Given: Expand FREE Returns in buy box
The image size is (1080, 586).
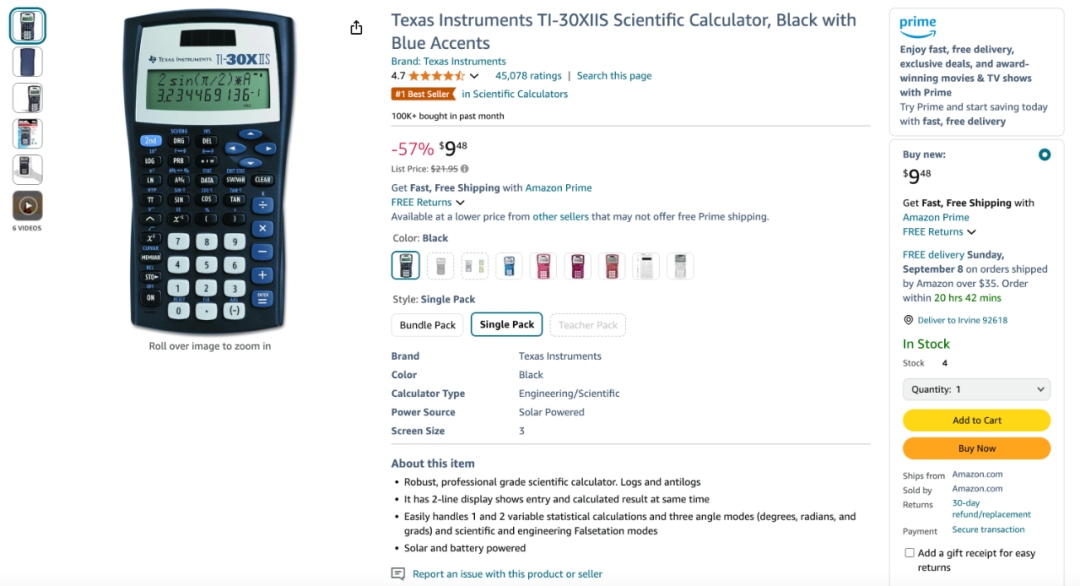Looking at the screenshot, I should click(x=939, y=232).
